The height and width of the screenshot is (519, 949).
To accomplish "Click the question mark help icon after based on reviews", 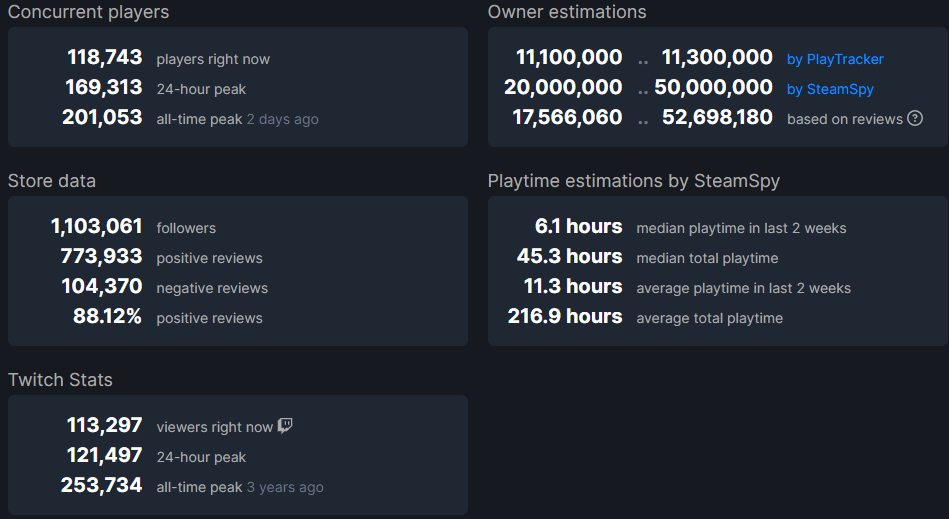I will pos(915,119).
